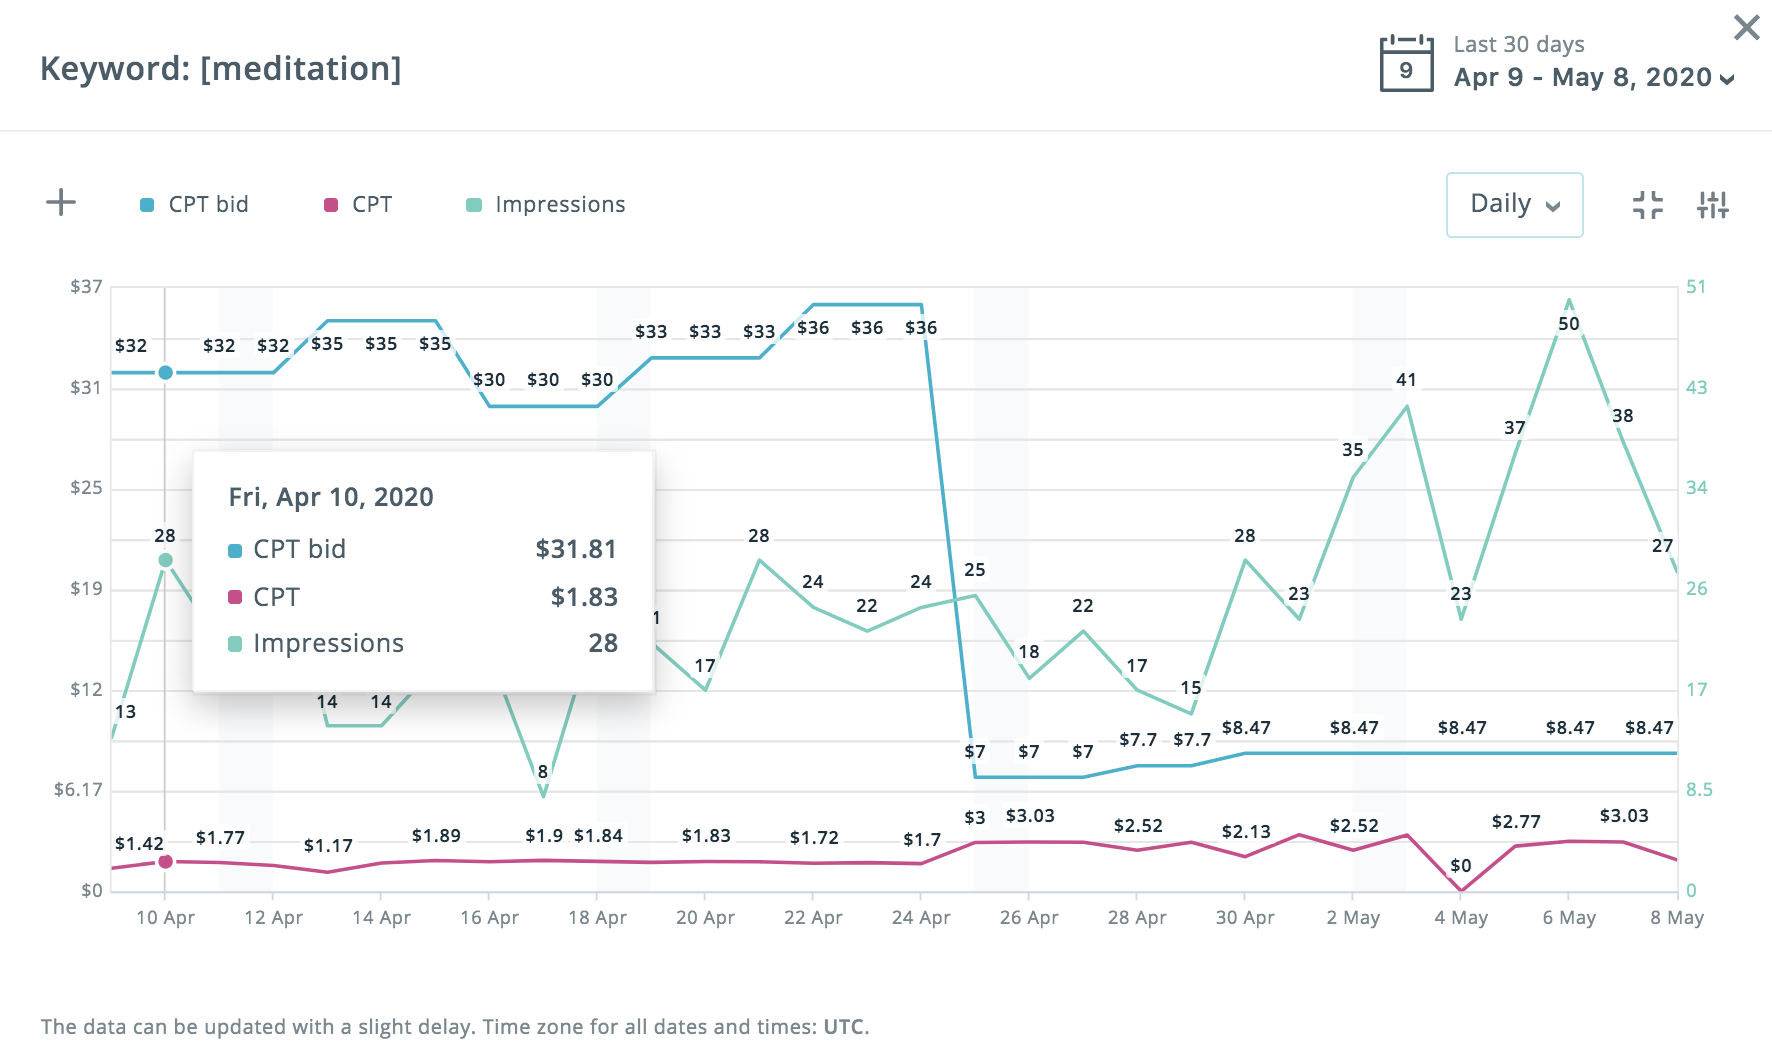Click the blue CPT bid legend marker
Viewport: 1772px width, 1056px height.
pyautogui.click(x=145, y=203)
